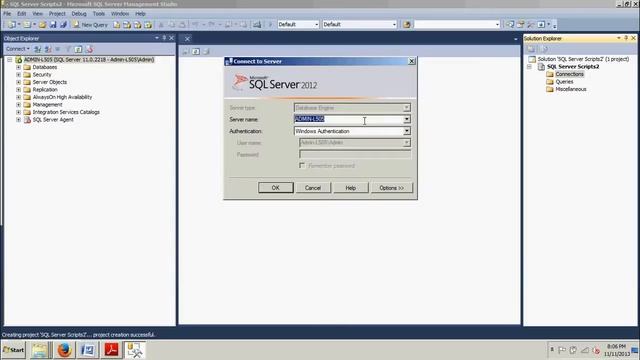The width and height of the screenshot is (640, 360).
Task: Click the SSMS icon in taskbar
Action: [x=135, y=350]
